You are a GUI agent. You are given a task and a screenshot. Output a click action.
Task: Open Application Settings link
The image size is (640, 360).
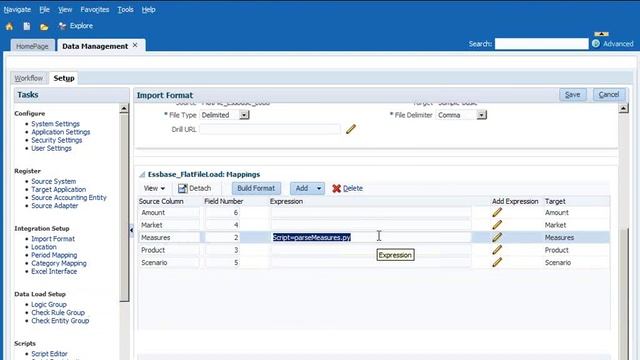click(x=61, y=132)
